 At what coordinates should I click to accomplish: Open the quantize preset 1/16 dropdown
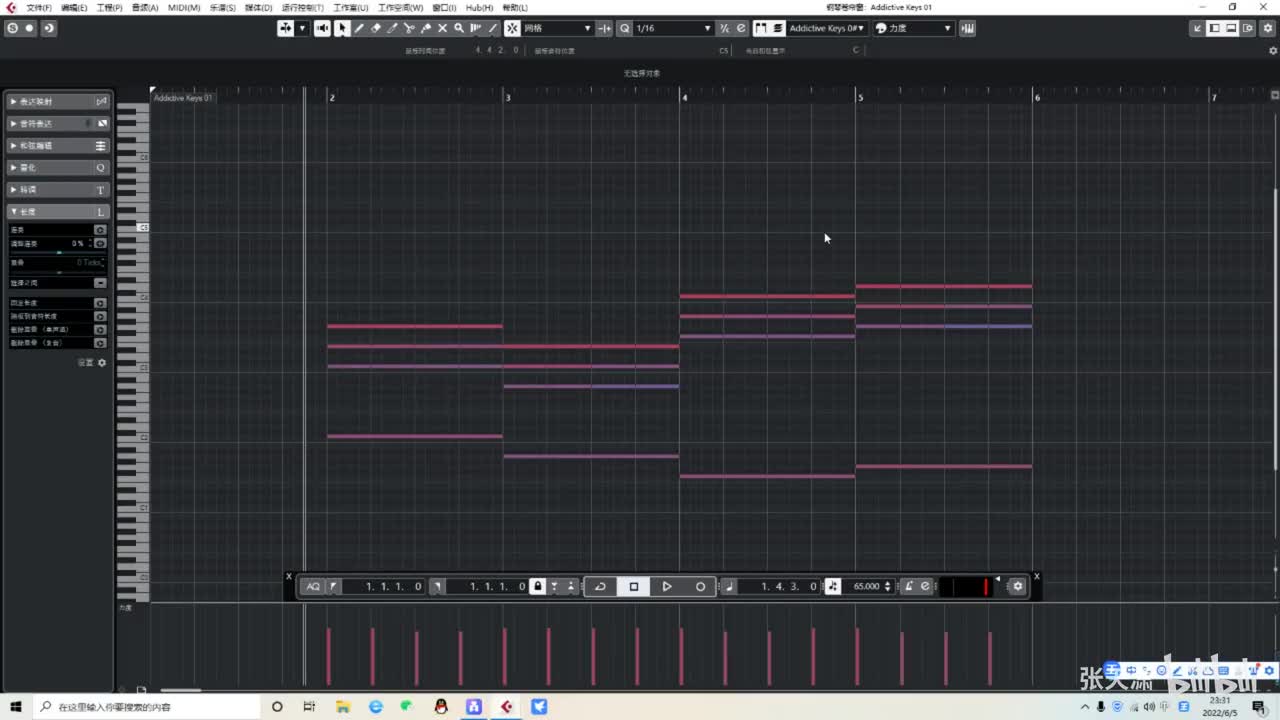[x=674, y=28]
